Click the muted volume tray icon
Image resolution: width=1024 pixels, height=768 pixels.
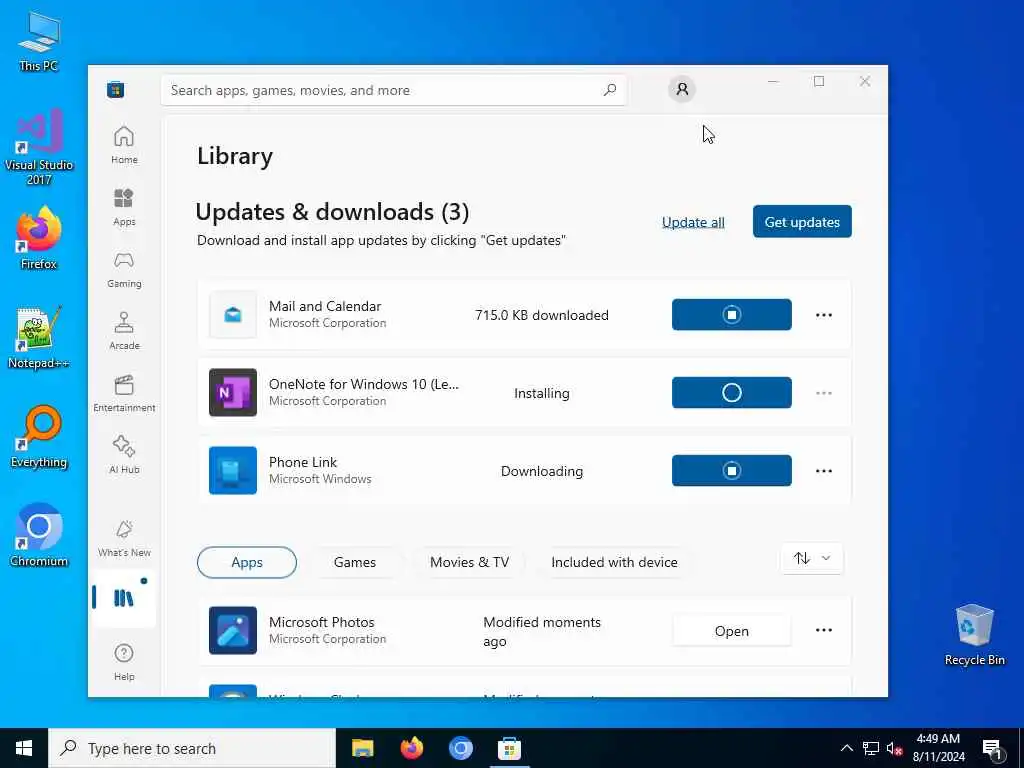click(895, 748)
